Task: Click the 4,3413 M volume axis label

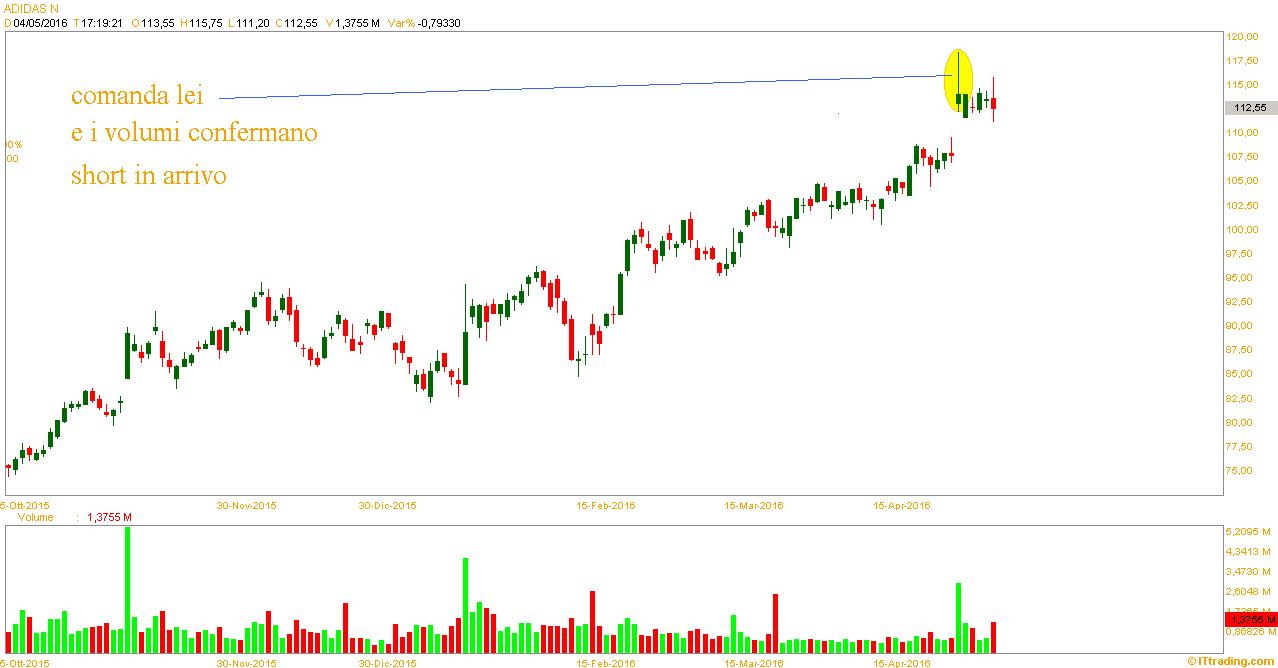Action: (1250, 551)
